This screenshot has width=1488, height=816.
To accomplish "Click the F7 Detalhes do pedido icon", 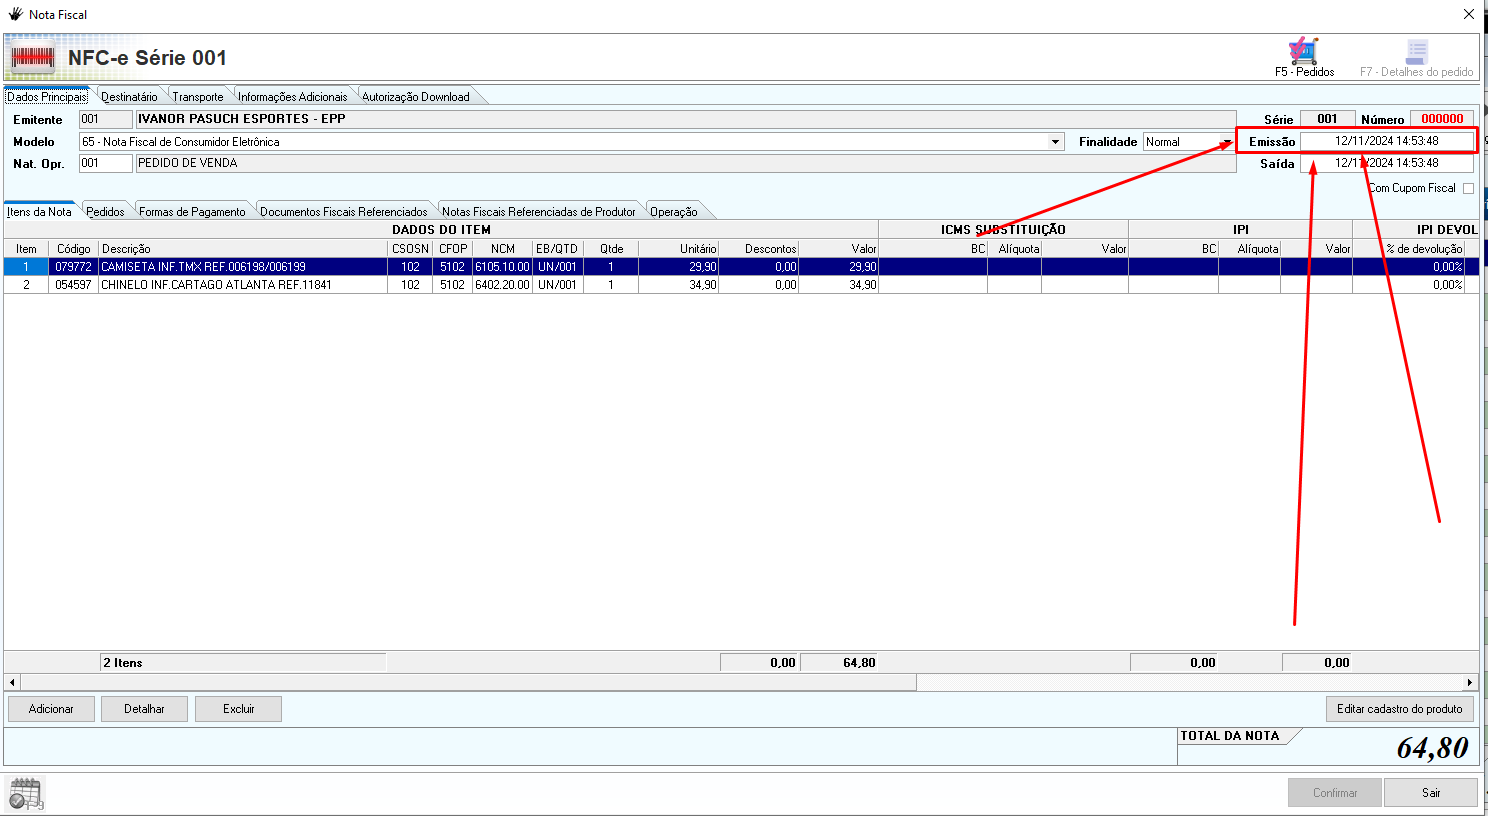I will pos(1417,52).
